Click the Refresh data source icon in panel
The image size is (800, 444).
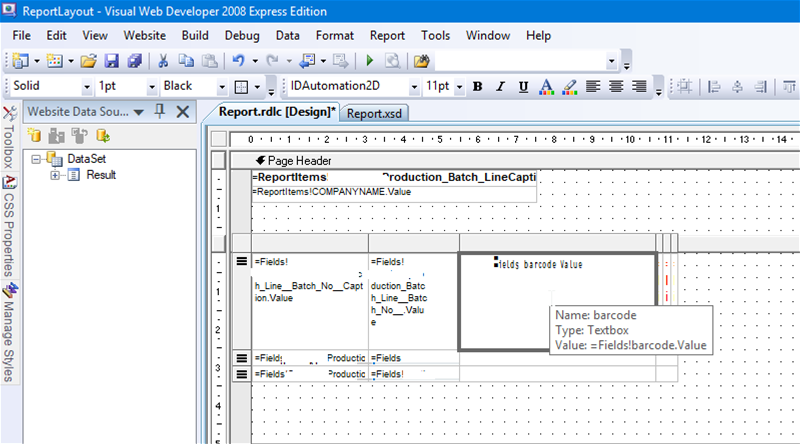[x=103, y=136]
